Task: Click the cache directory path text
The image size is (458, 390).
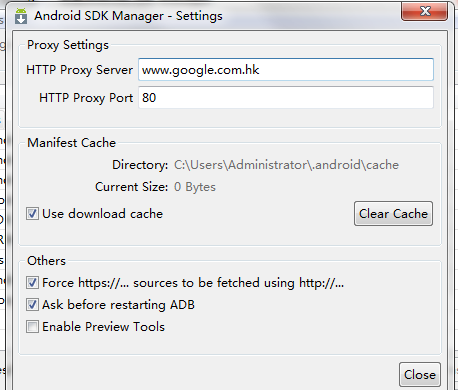Action: (286, 165)
